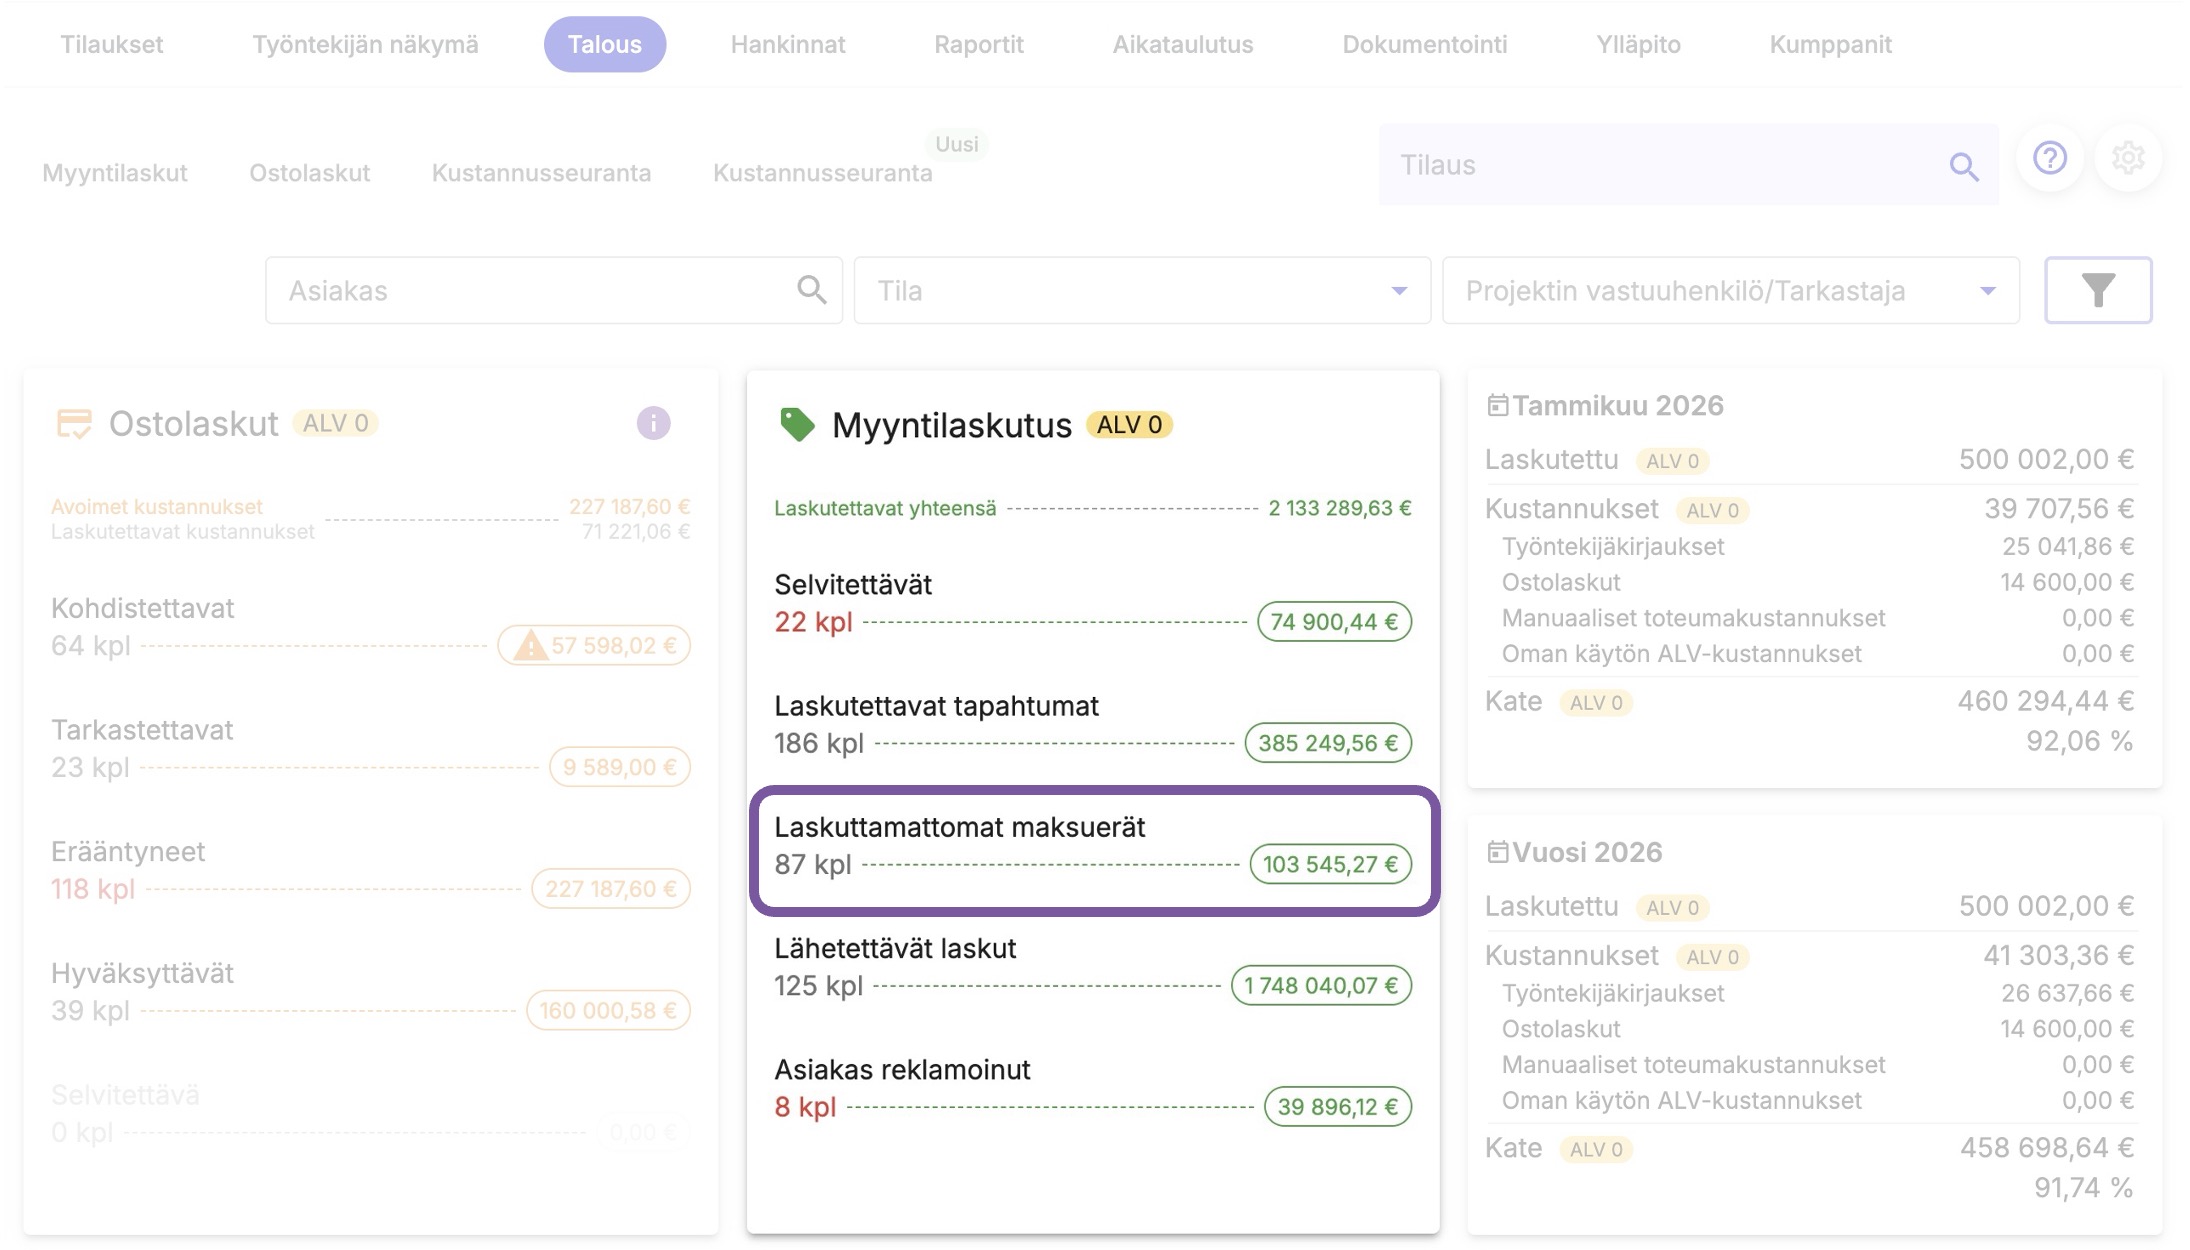Click the Asiakas field search icon

click(x=811, y=290)
